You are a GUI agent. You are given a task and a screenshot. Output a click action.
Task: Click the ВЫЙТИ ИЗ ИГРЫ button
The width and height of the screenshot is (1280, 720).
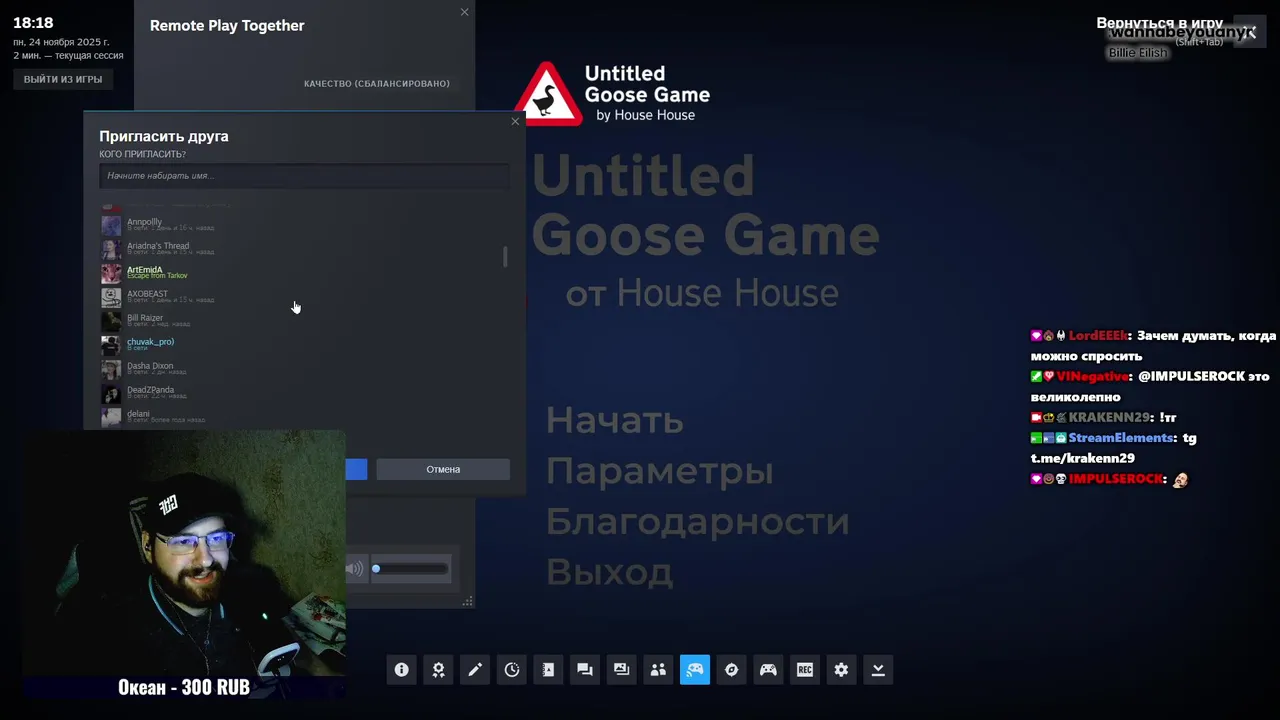[63, 79]
